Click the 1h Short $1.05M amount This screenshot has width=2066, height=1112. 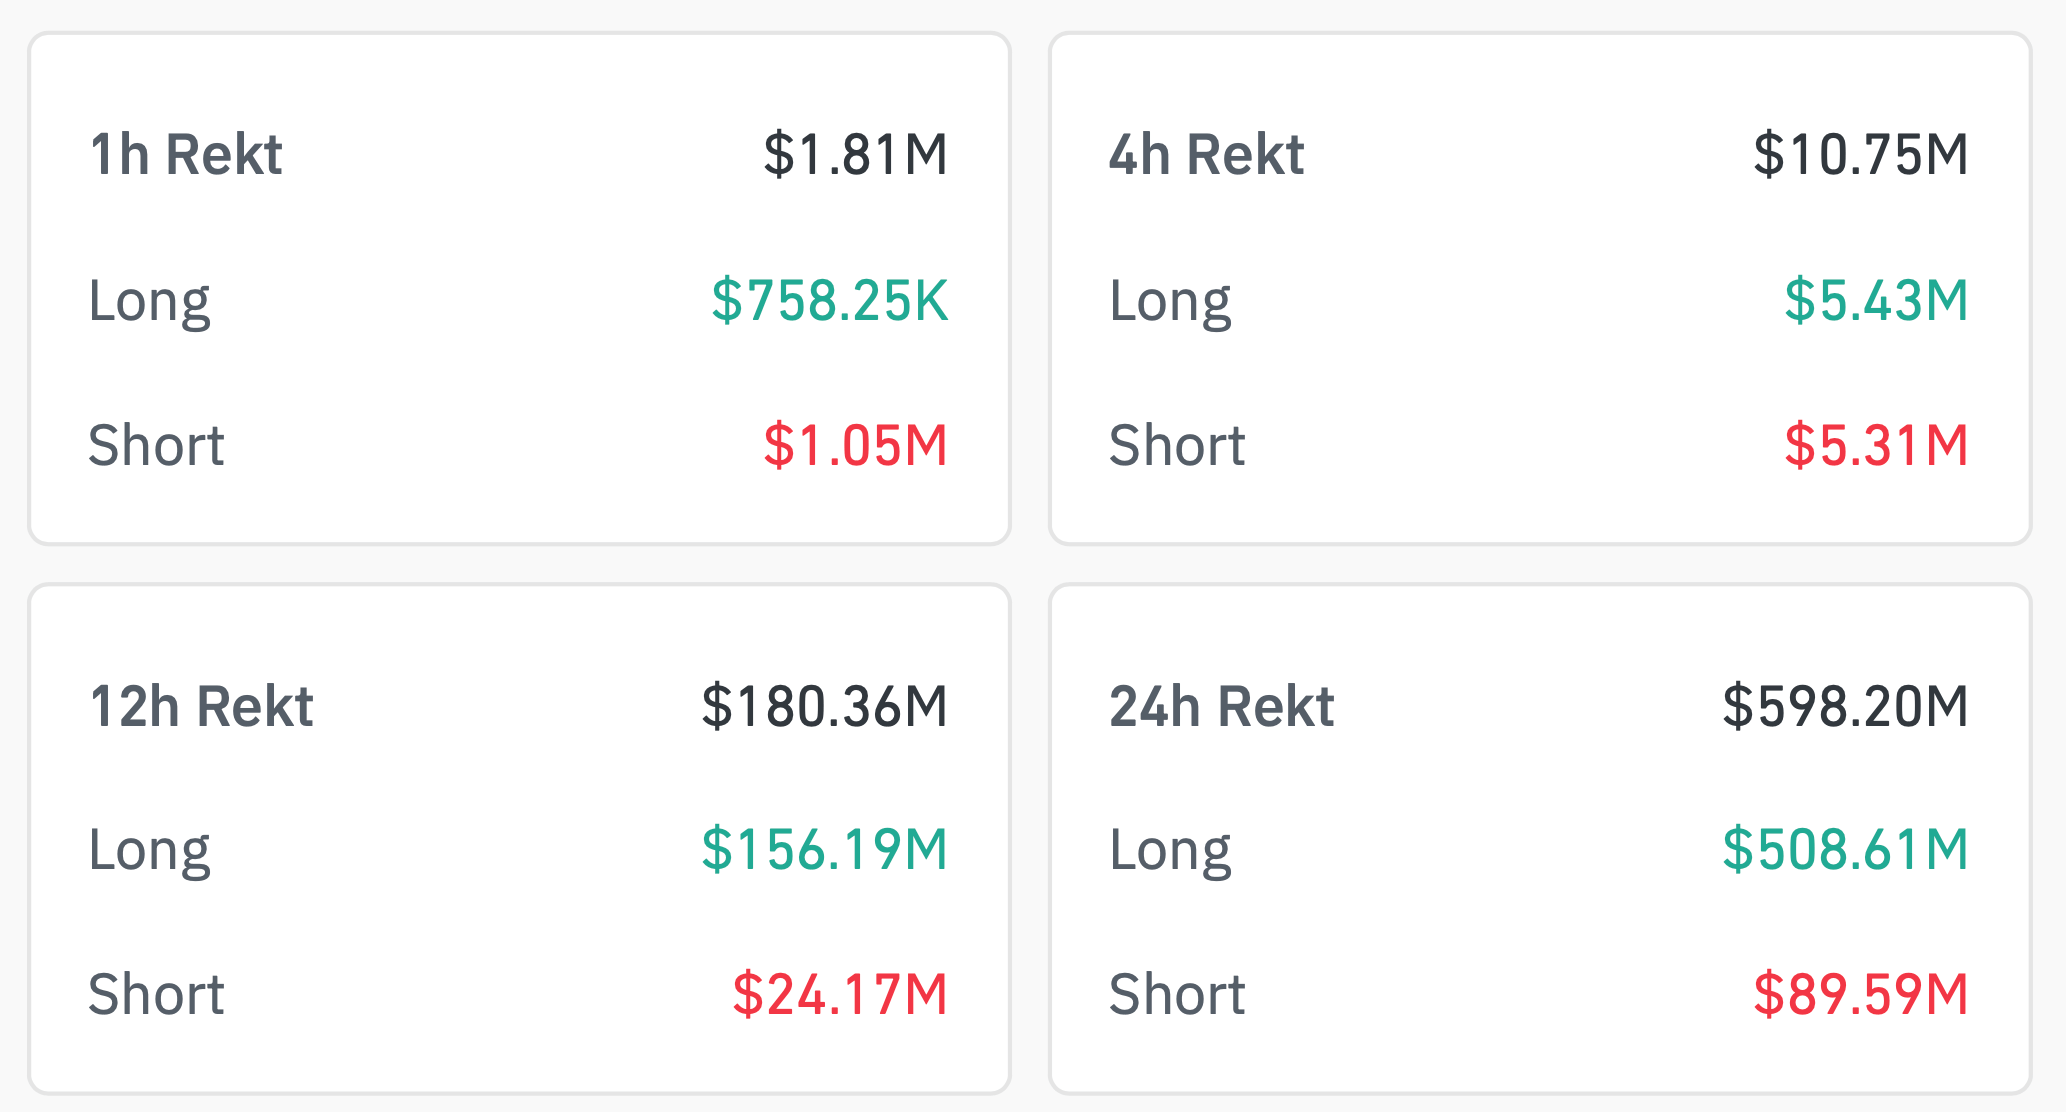[x=855, y=445]
